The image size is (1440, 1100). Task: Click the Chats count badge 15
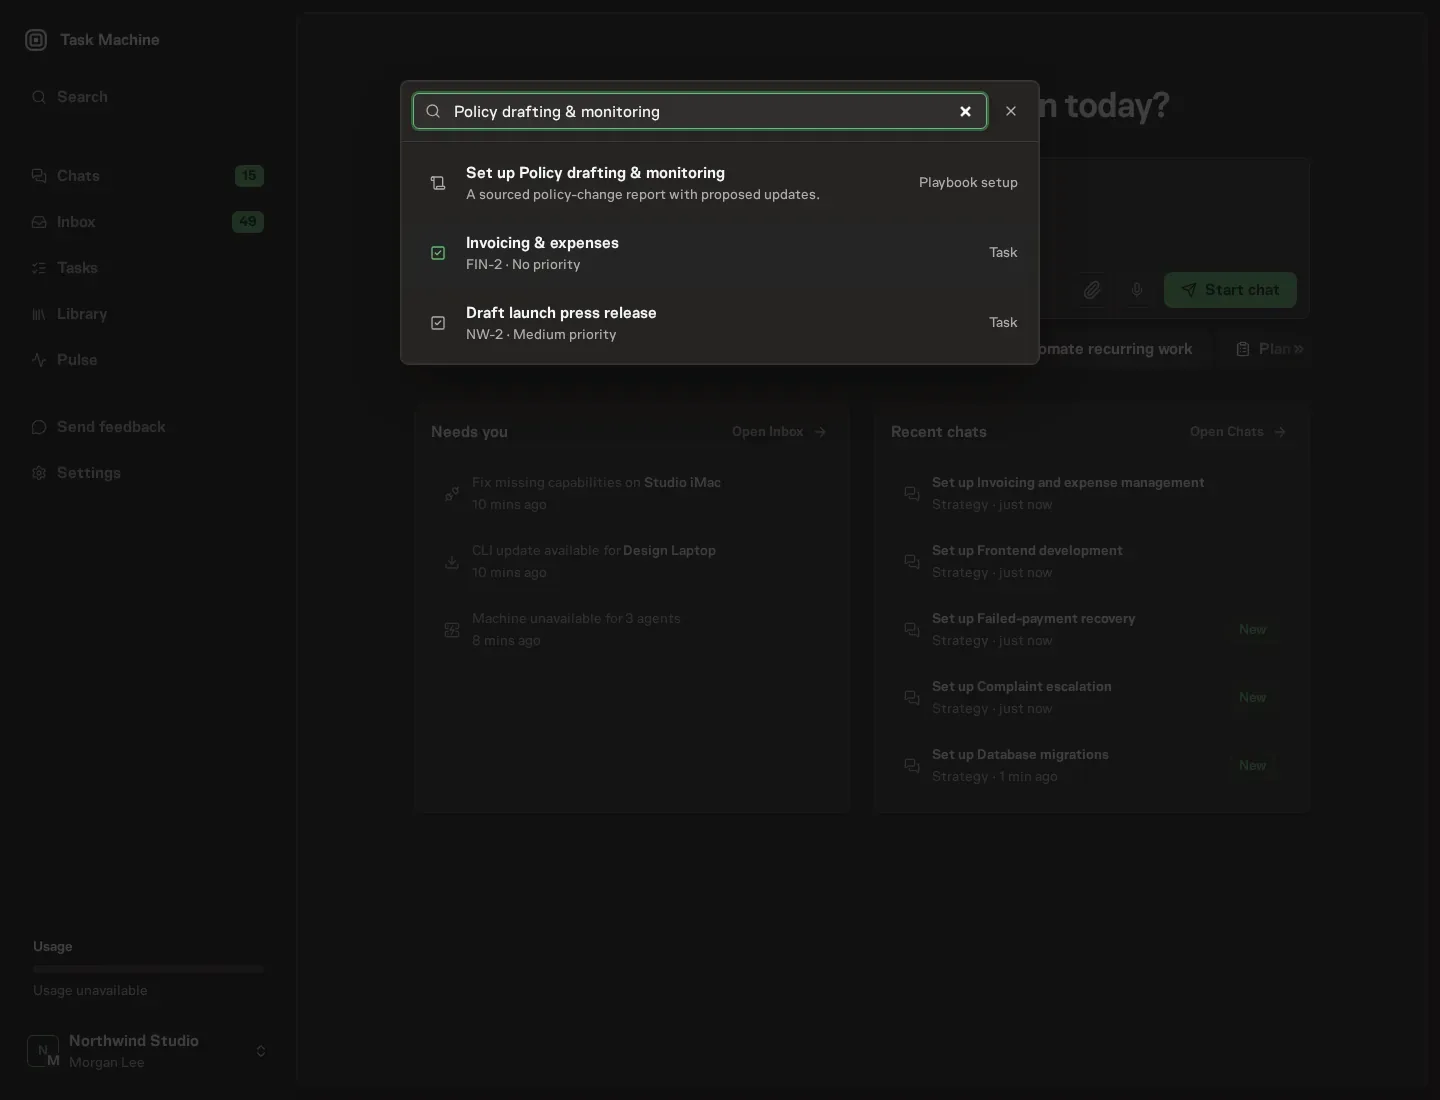click(x=249, y=176)
